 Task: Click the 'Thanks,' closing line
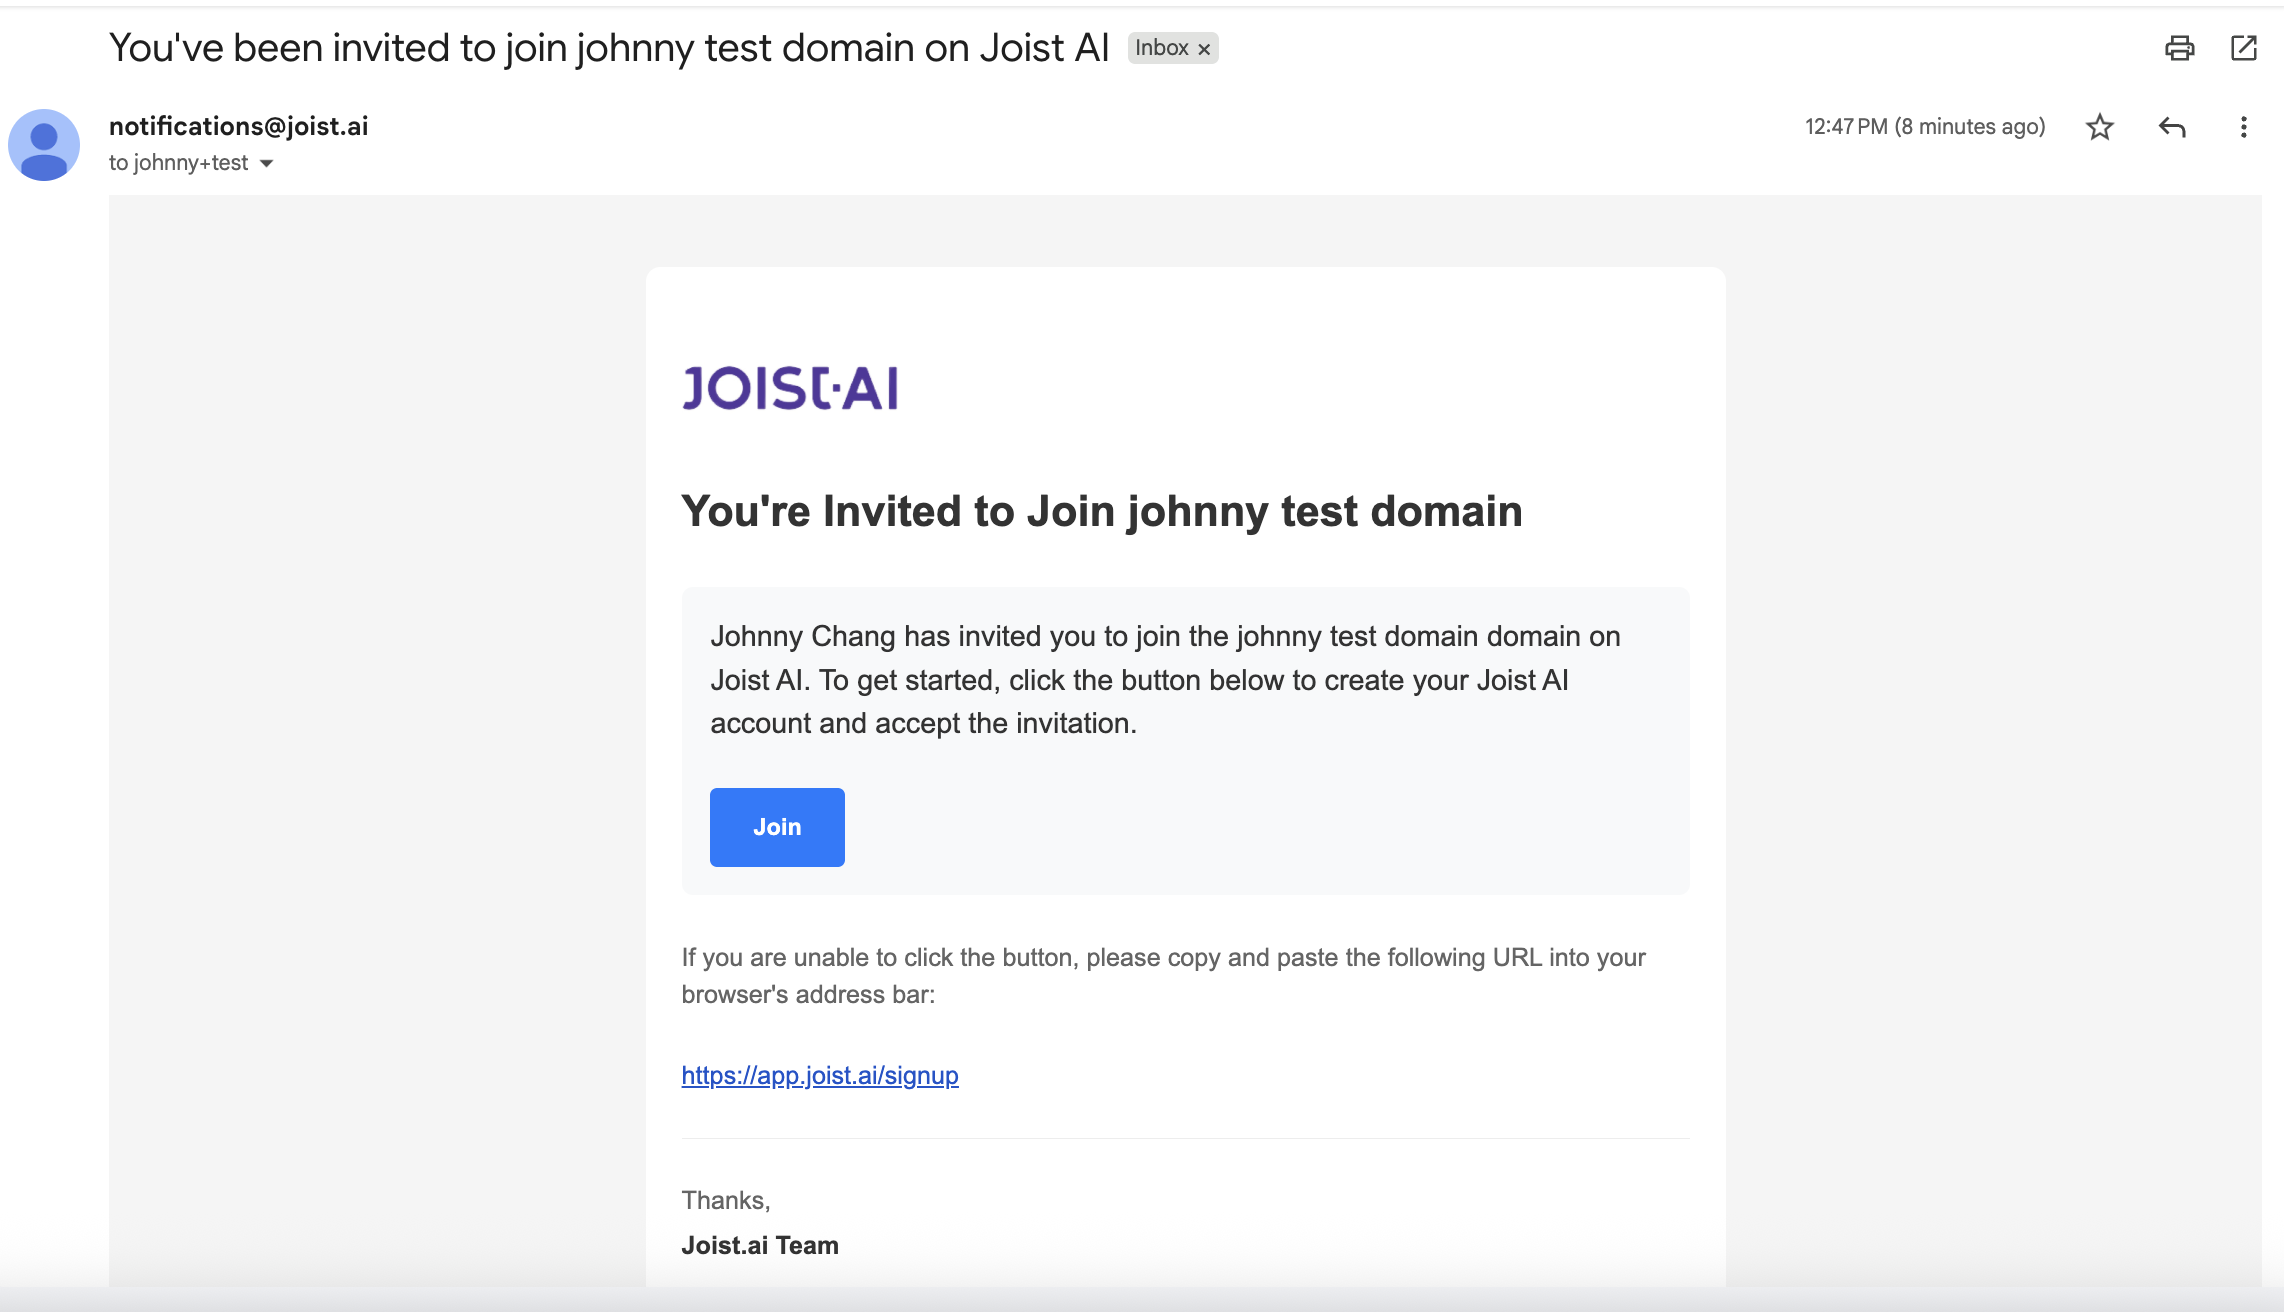726,1200
